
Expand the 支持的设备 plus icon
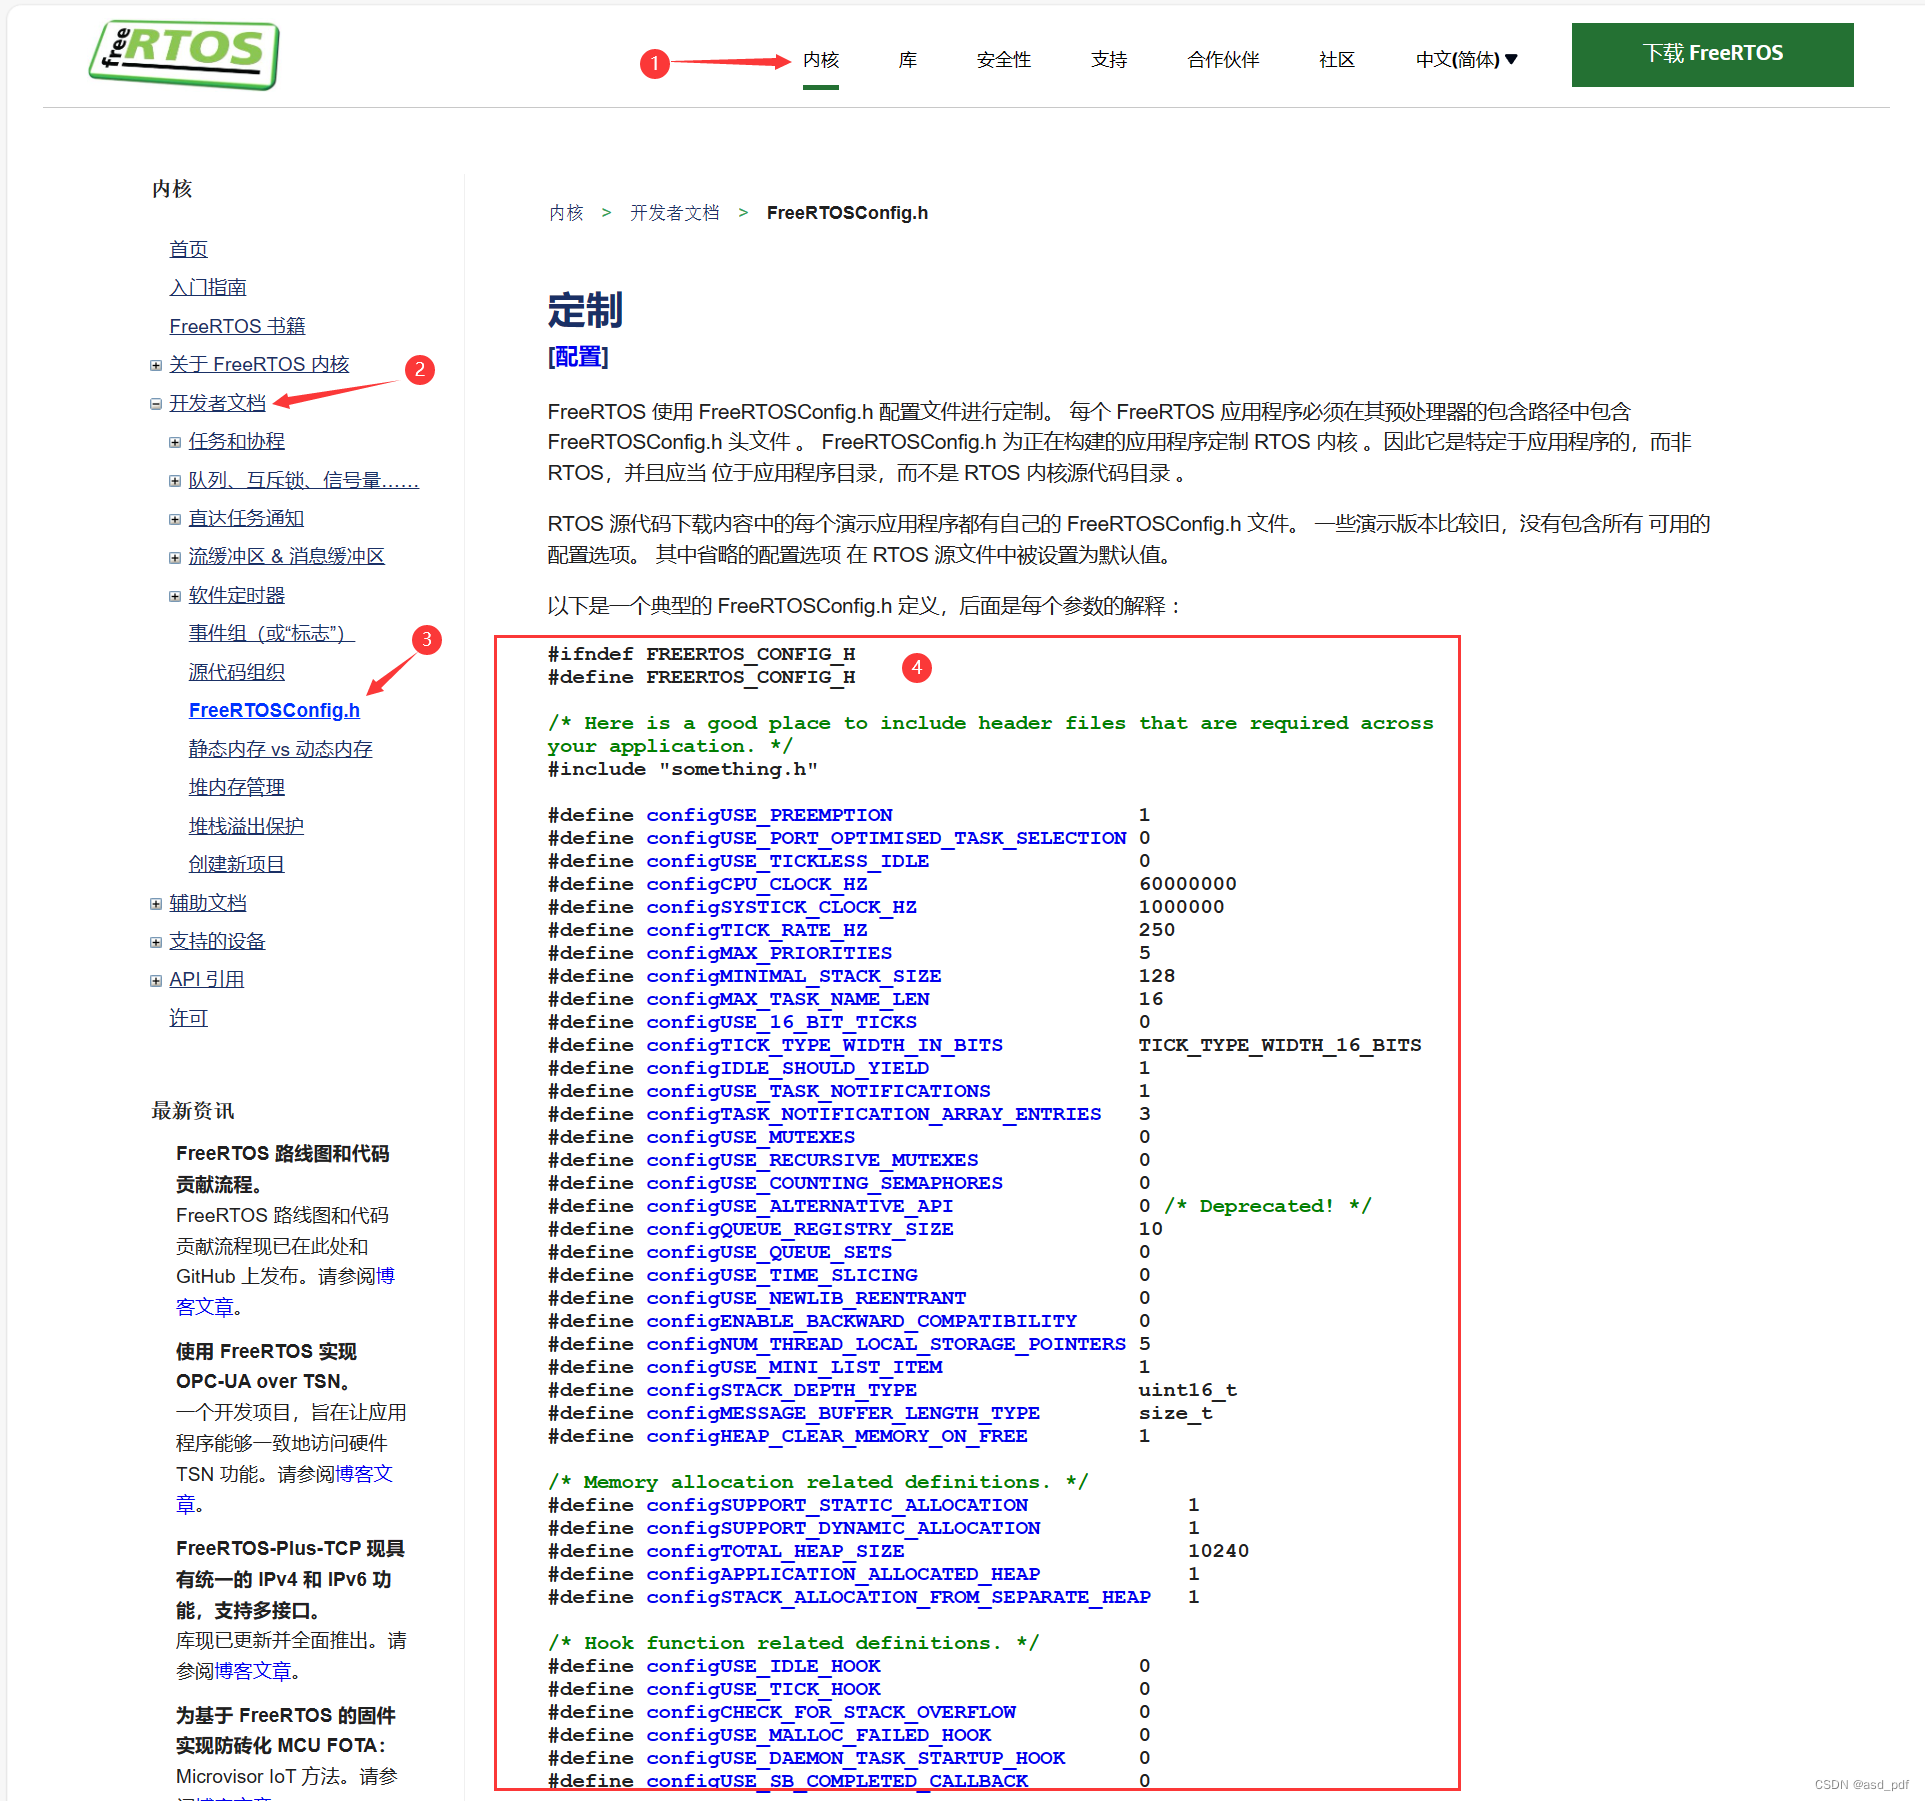[x=156, y=942]
